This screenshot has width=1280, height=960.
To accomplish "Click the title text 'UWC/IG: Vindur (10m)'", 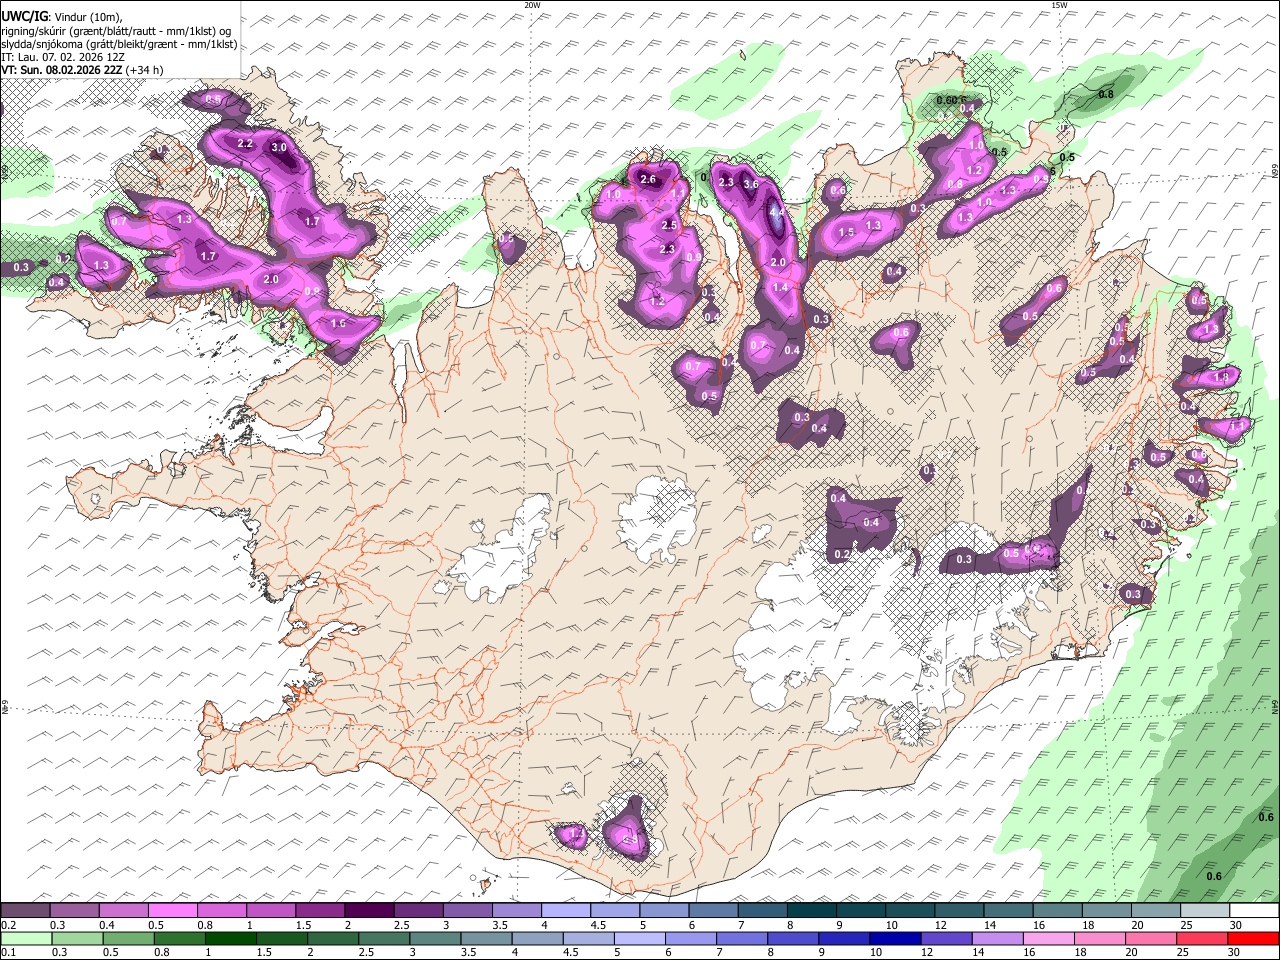I will click(62, 16).
